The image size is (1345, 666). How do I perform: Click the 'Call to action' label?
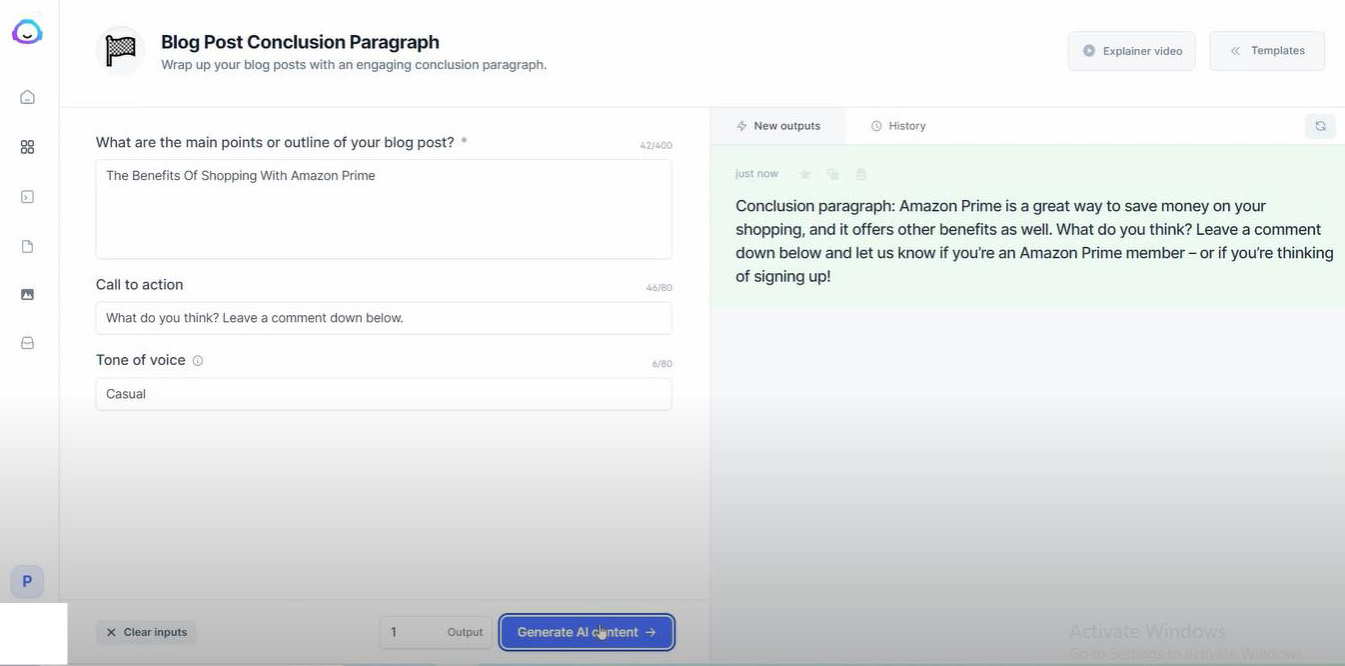click(139, 285)
